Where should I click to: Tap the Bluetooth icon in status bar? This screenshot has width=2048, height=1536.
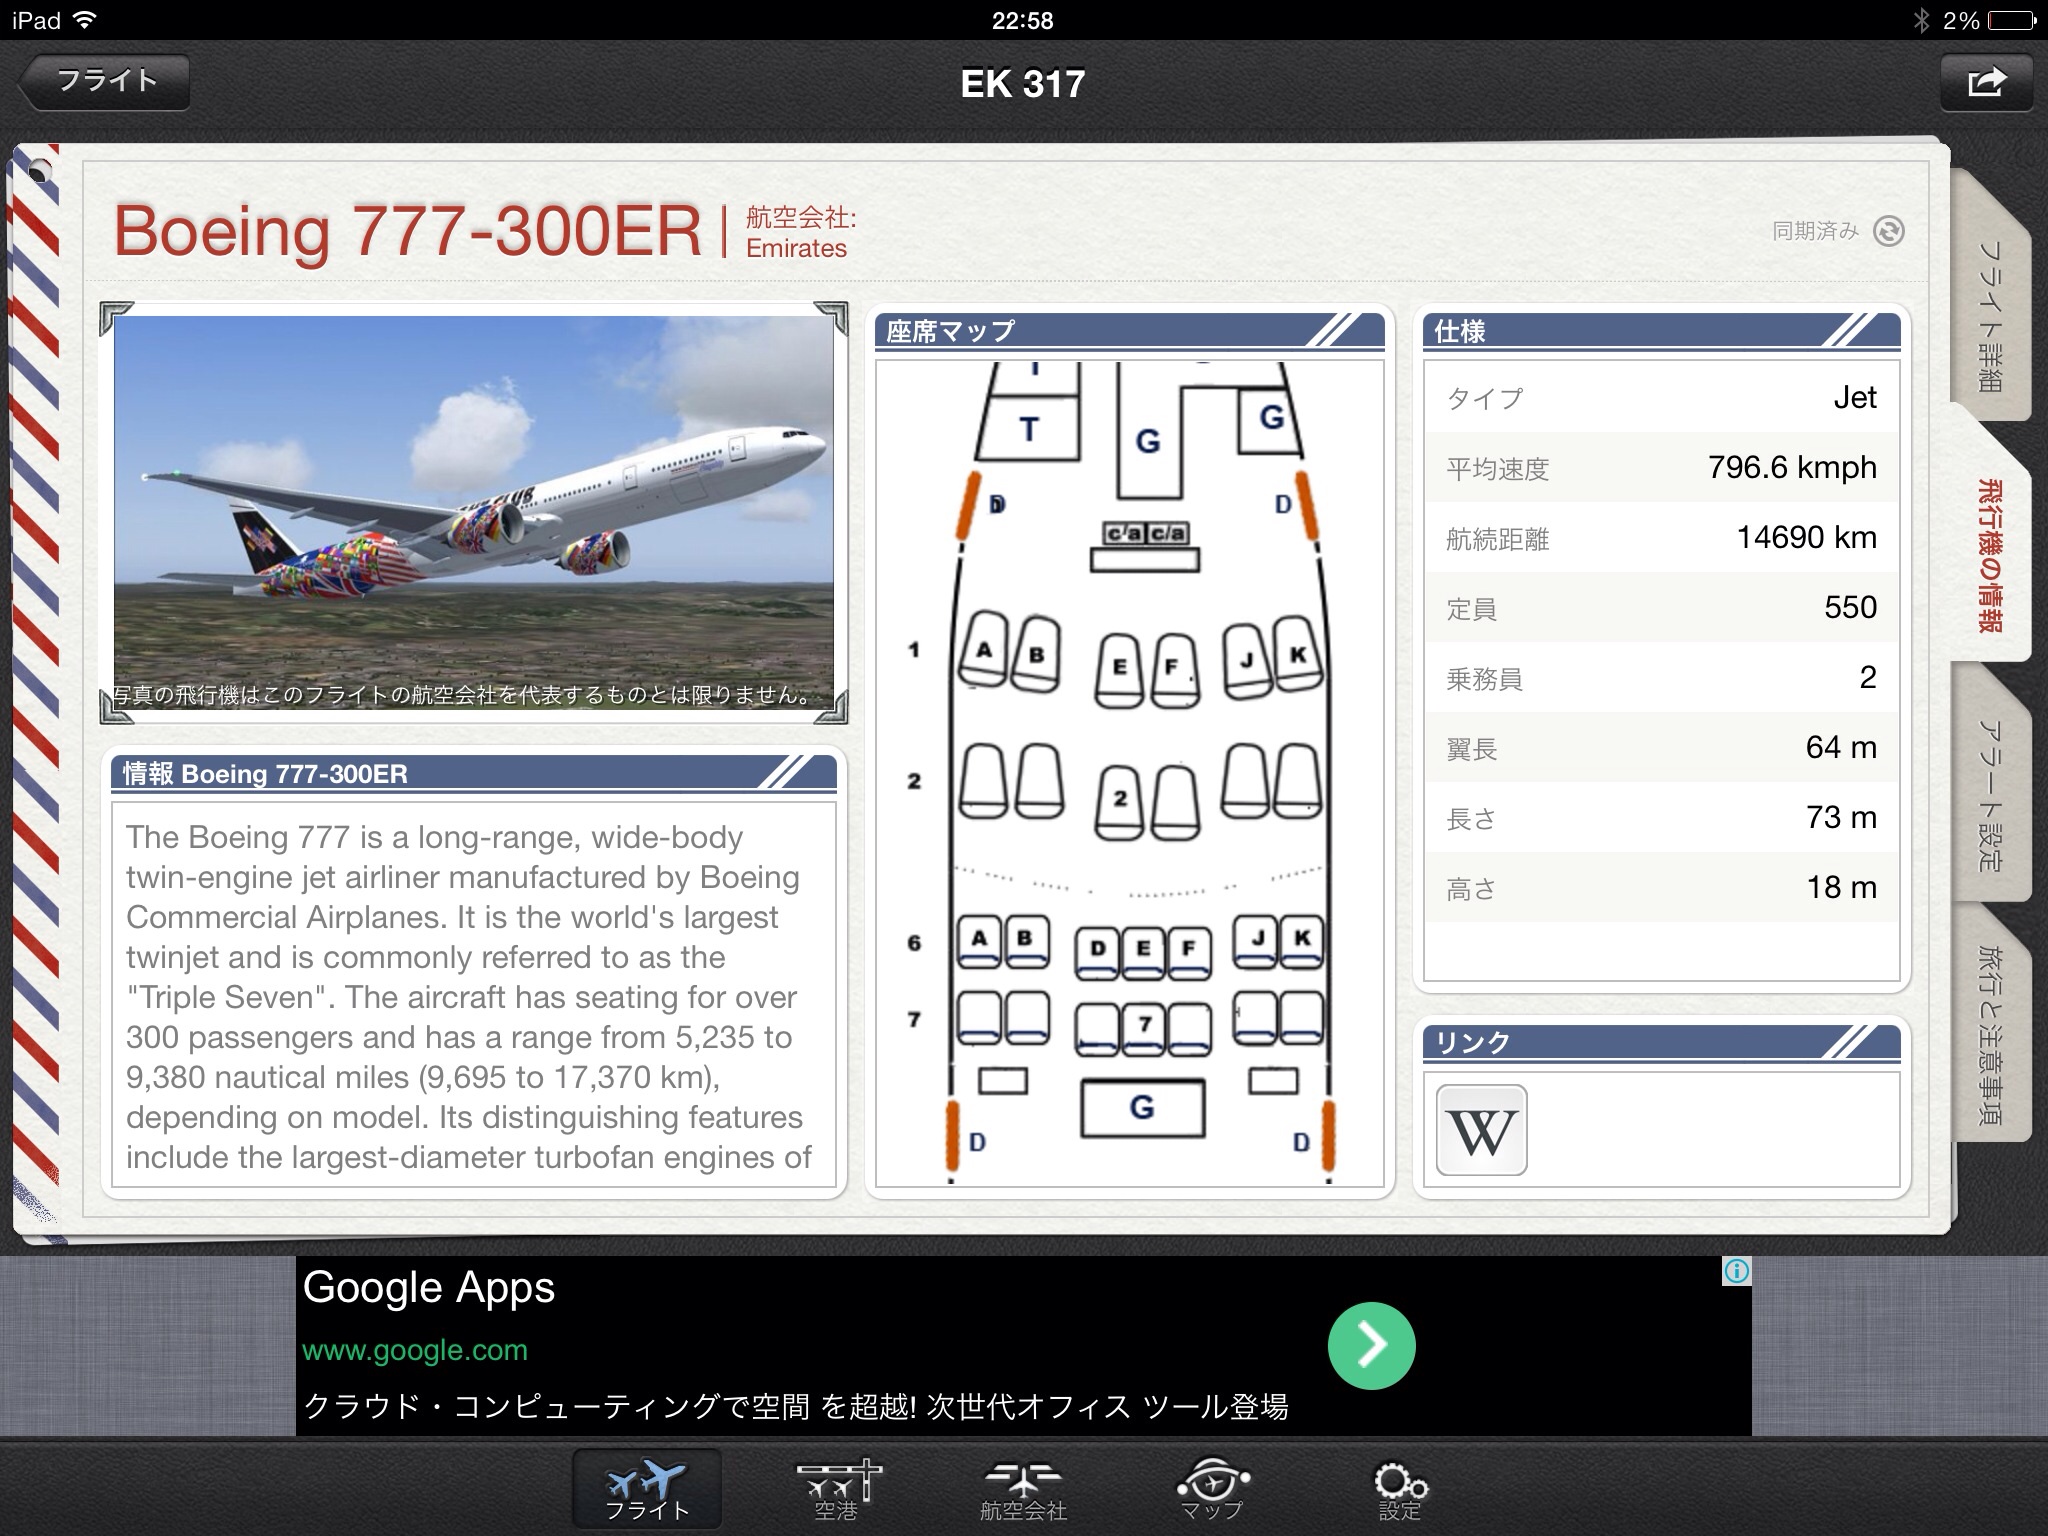point(1920,20)
